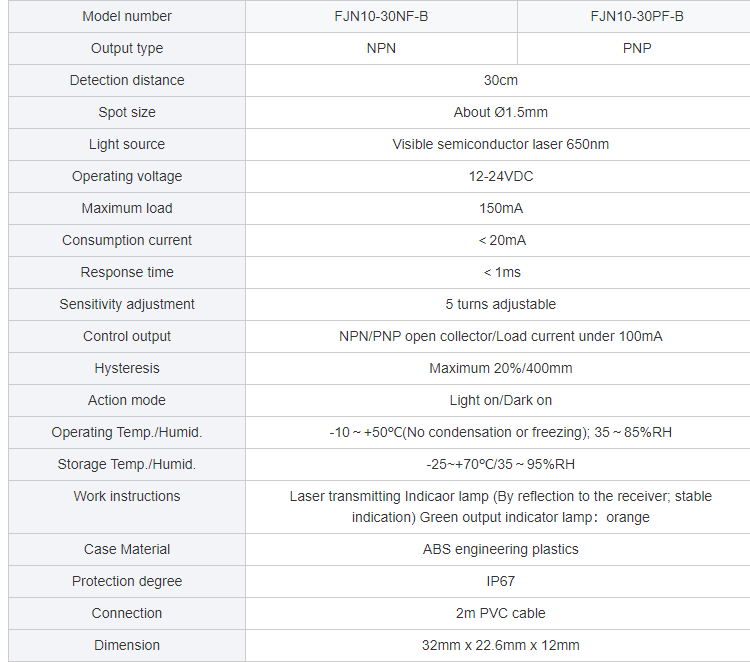
Task: Select the NPN output type cell
Action: (381, 48)
